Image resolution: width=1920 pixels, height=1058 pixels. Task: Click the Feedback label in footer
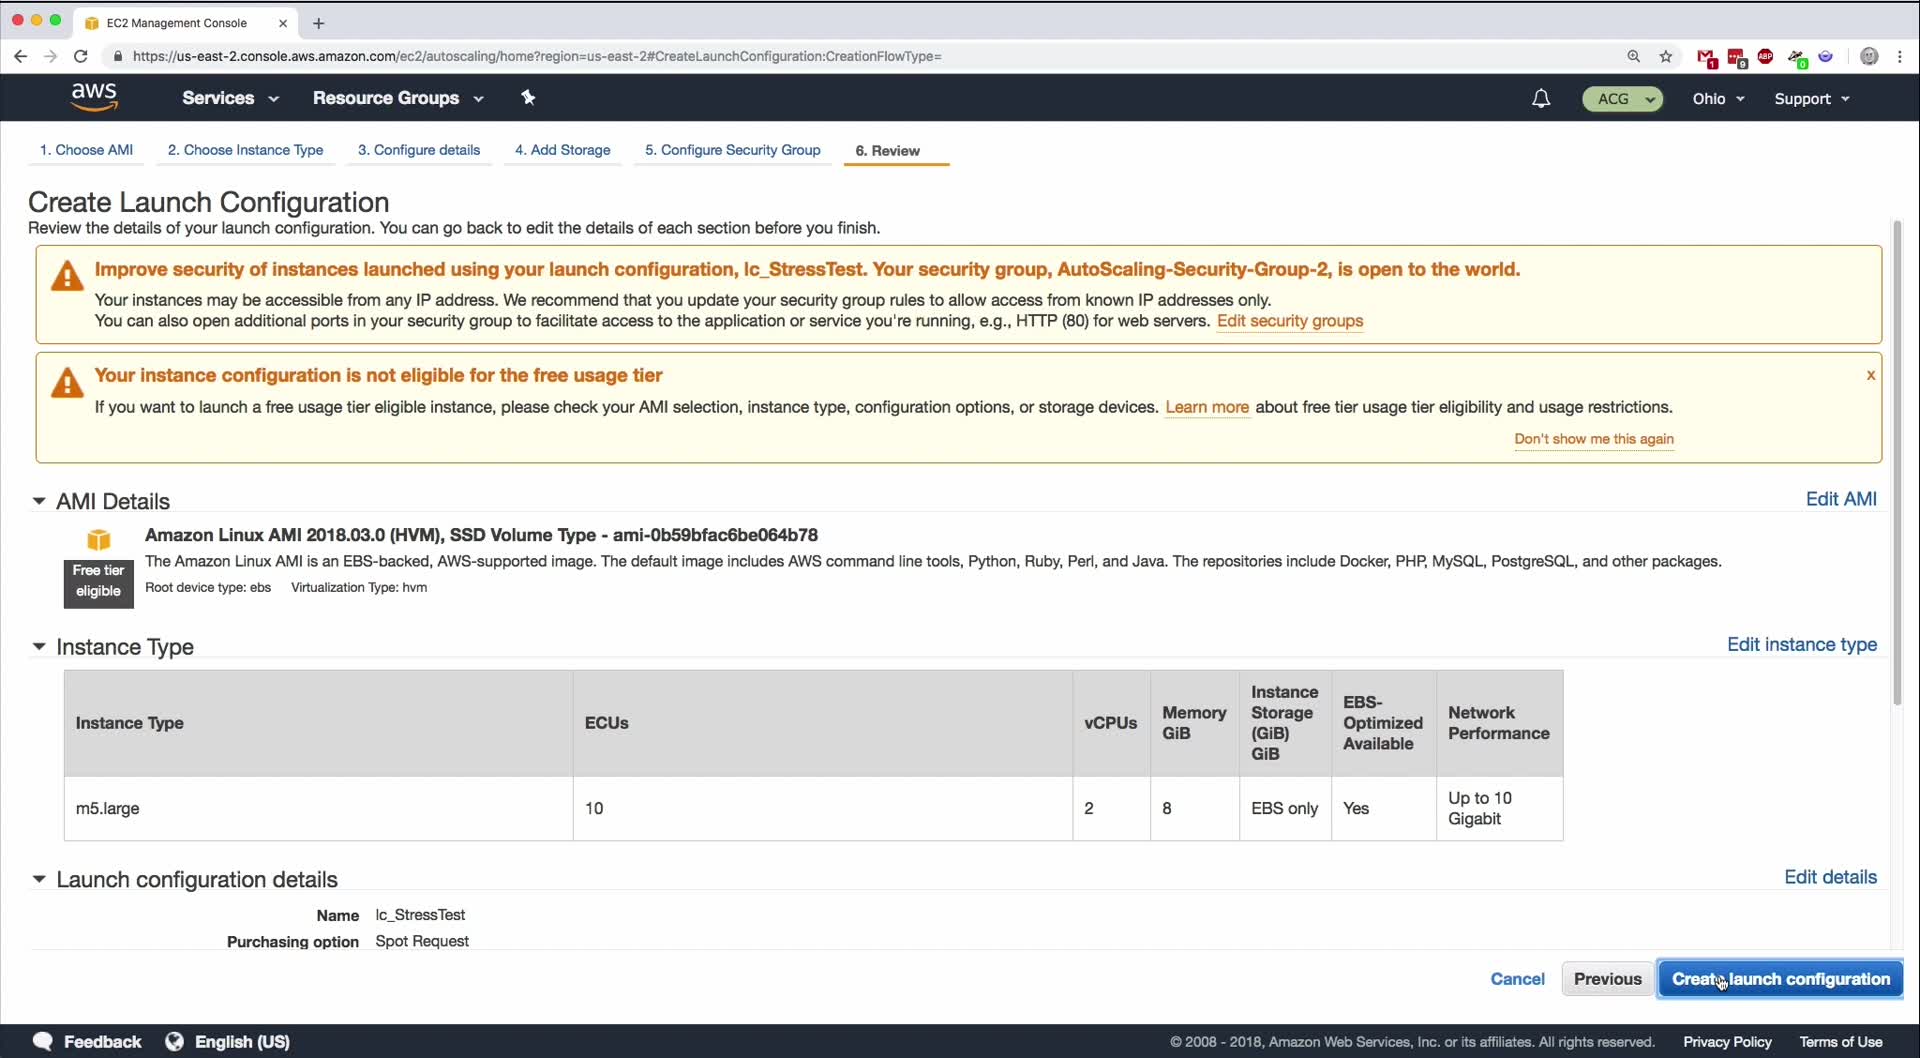click(x=102, y=1042)
